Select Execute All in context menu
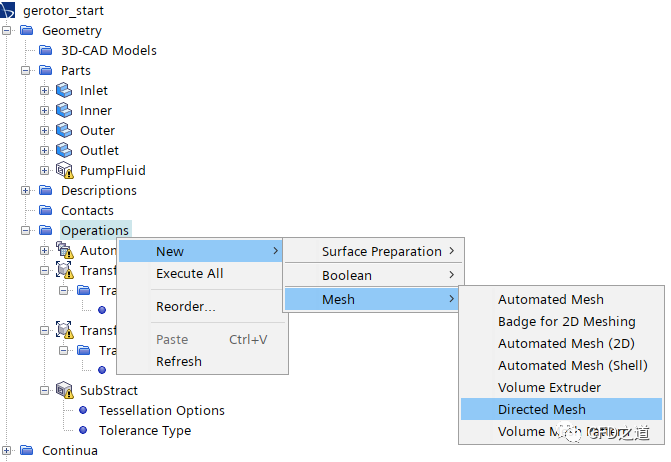This screenshot has height=462, width=671. pos(189,274)
